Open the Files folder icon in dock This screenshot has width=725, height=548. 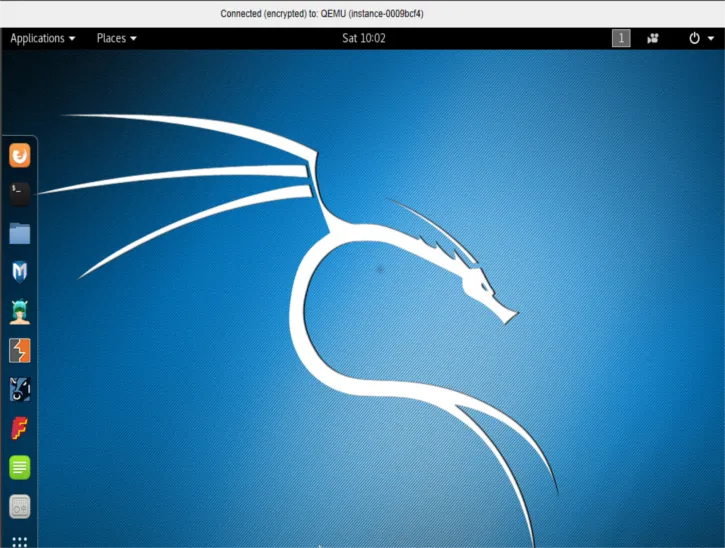[x=19, y=233]
